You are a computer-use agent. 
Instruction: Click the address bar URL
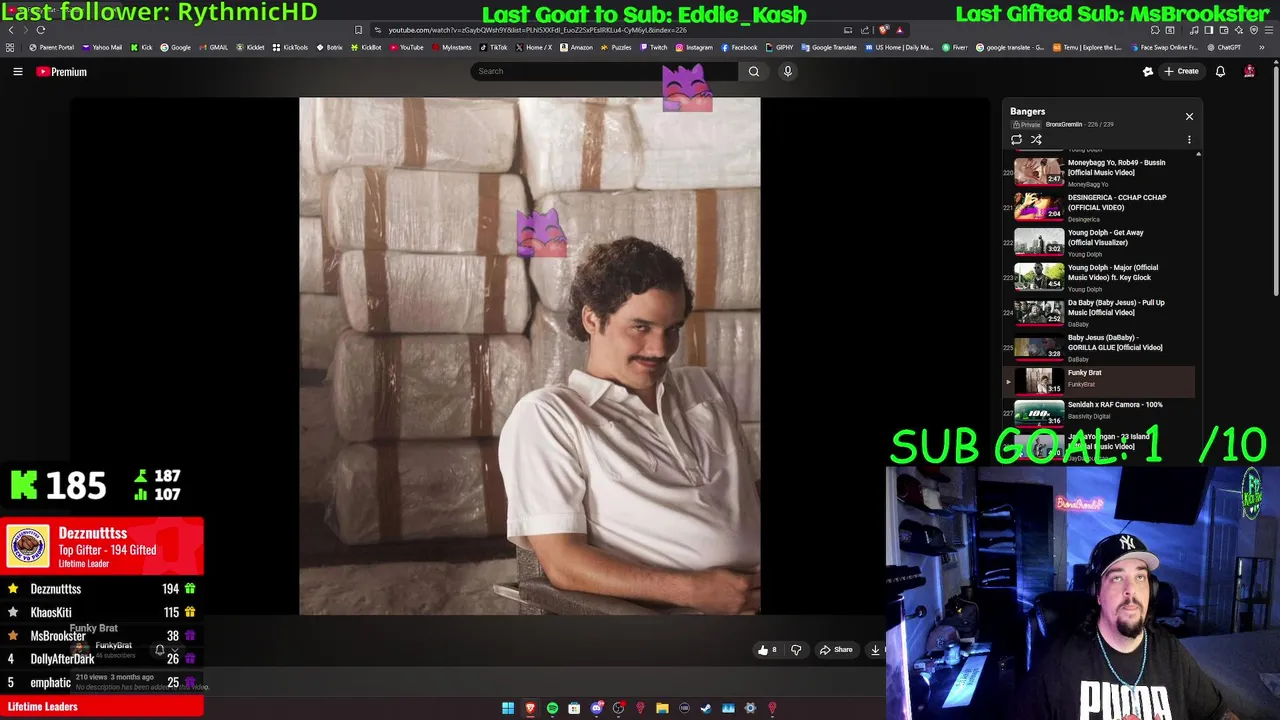pyautogui.click(x=537, y=30)
